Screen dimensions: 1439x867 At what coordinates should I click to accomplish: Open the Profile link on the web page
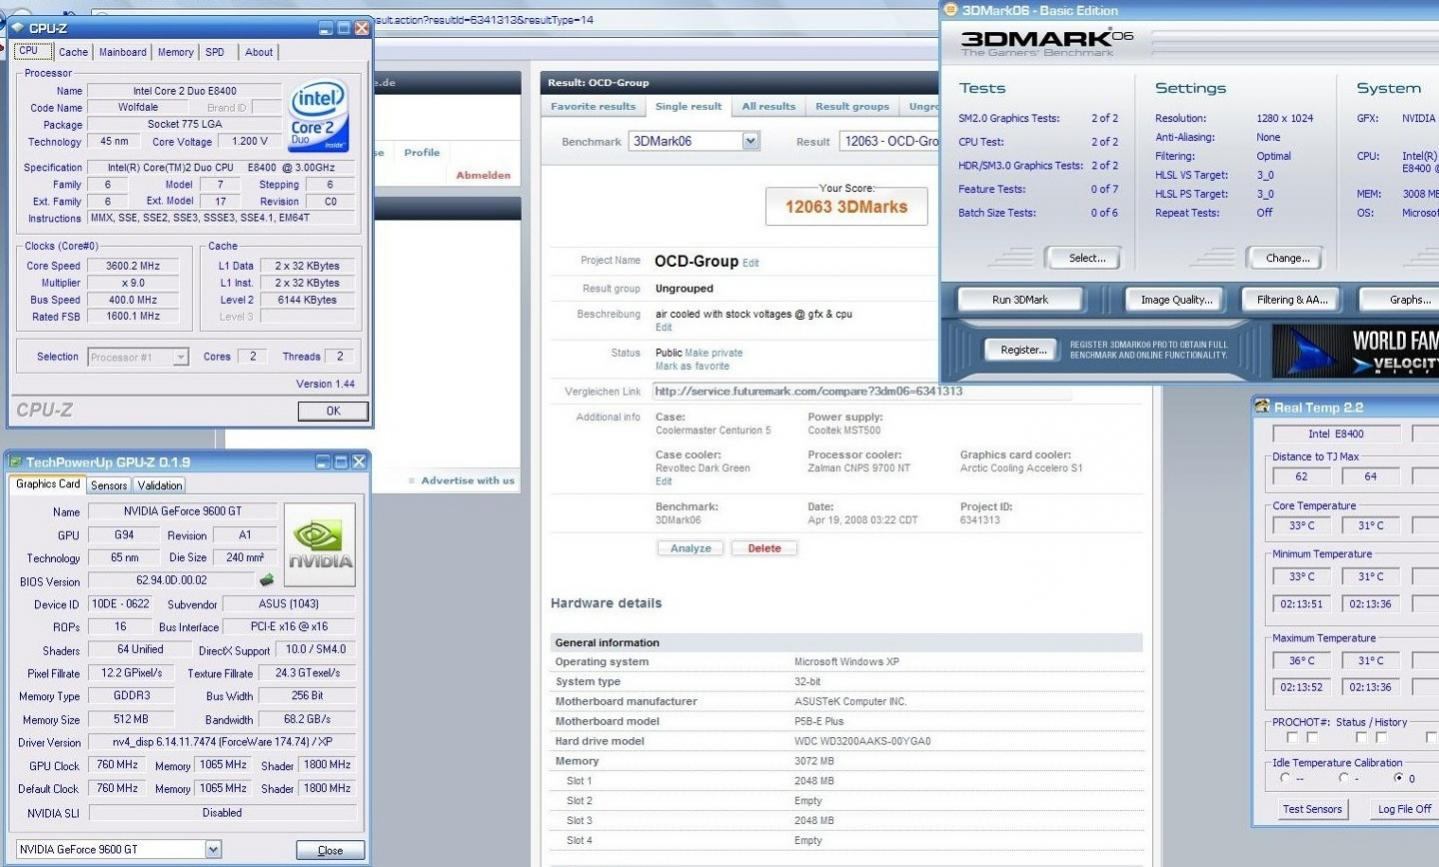(x=422, y=153)
